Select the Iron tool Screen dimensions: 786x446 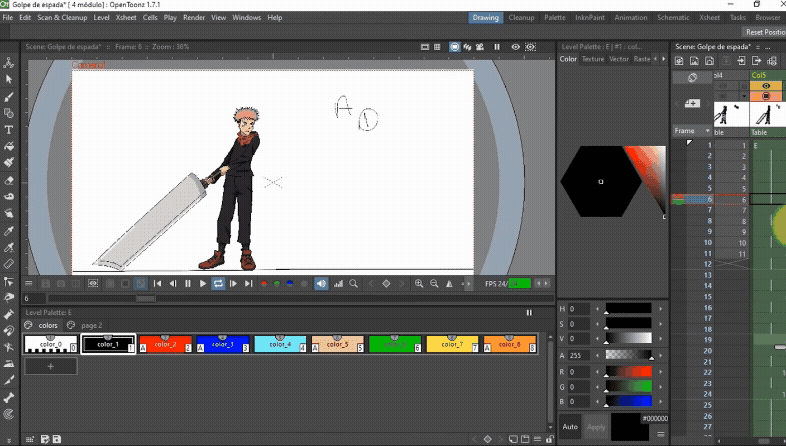coord(9,363)
